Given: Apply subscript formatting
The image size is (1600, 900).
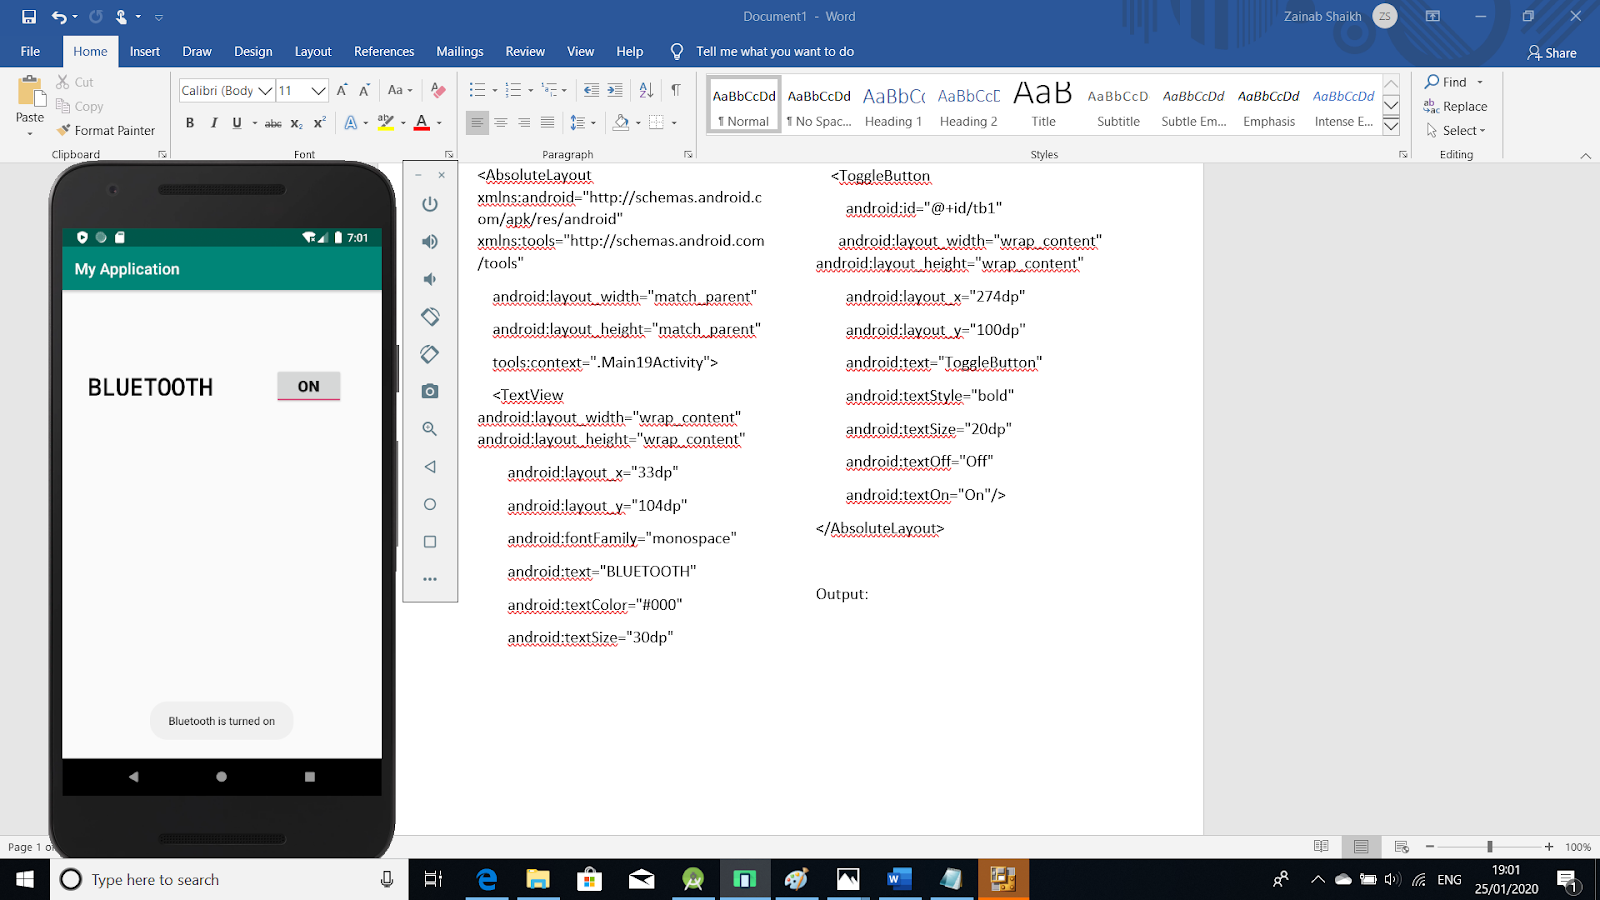Looking at the screenshot, I should pyautogui.click(x=296, y=123).
